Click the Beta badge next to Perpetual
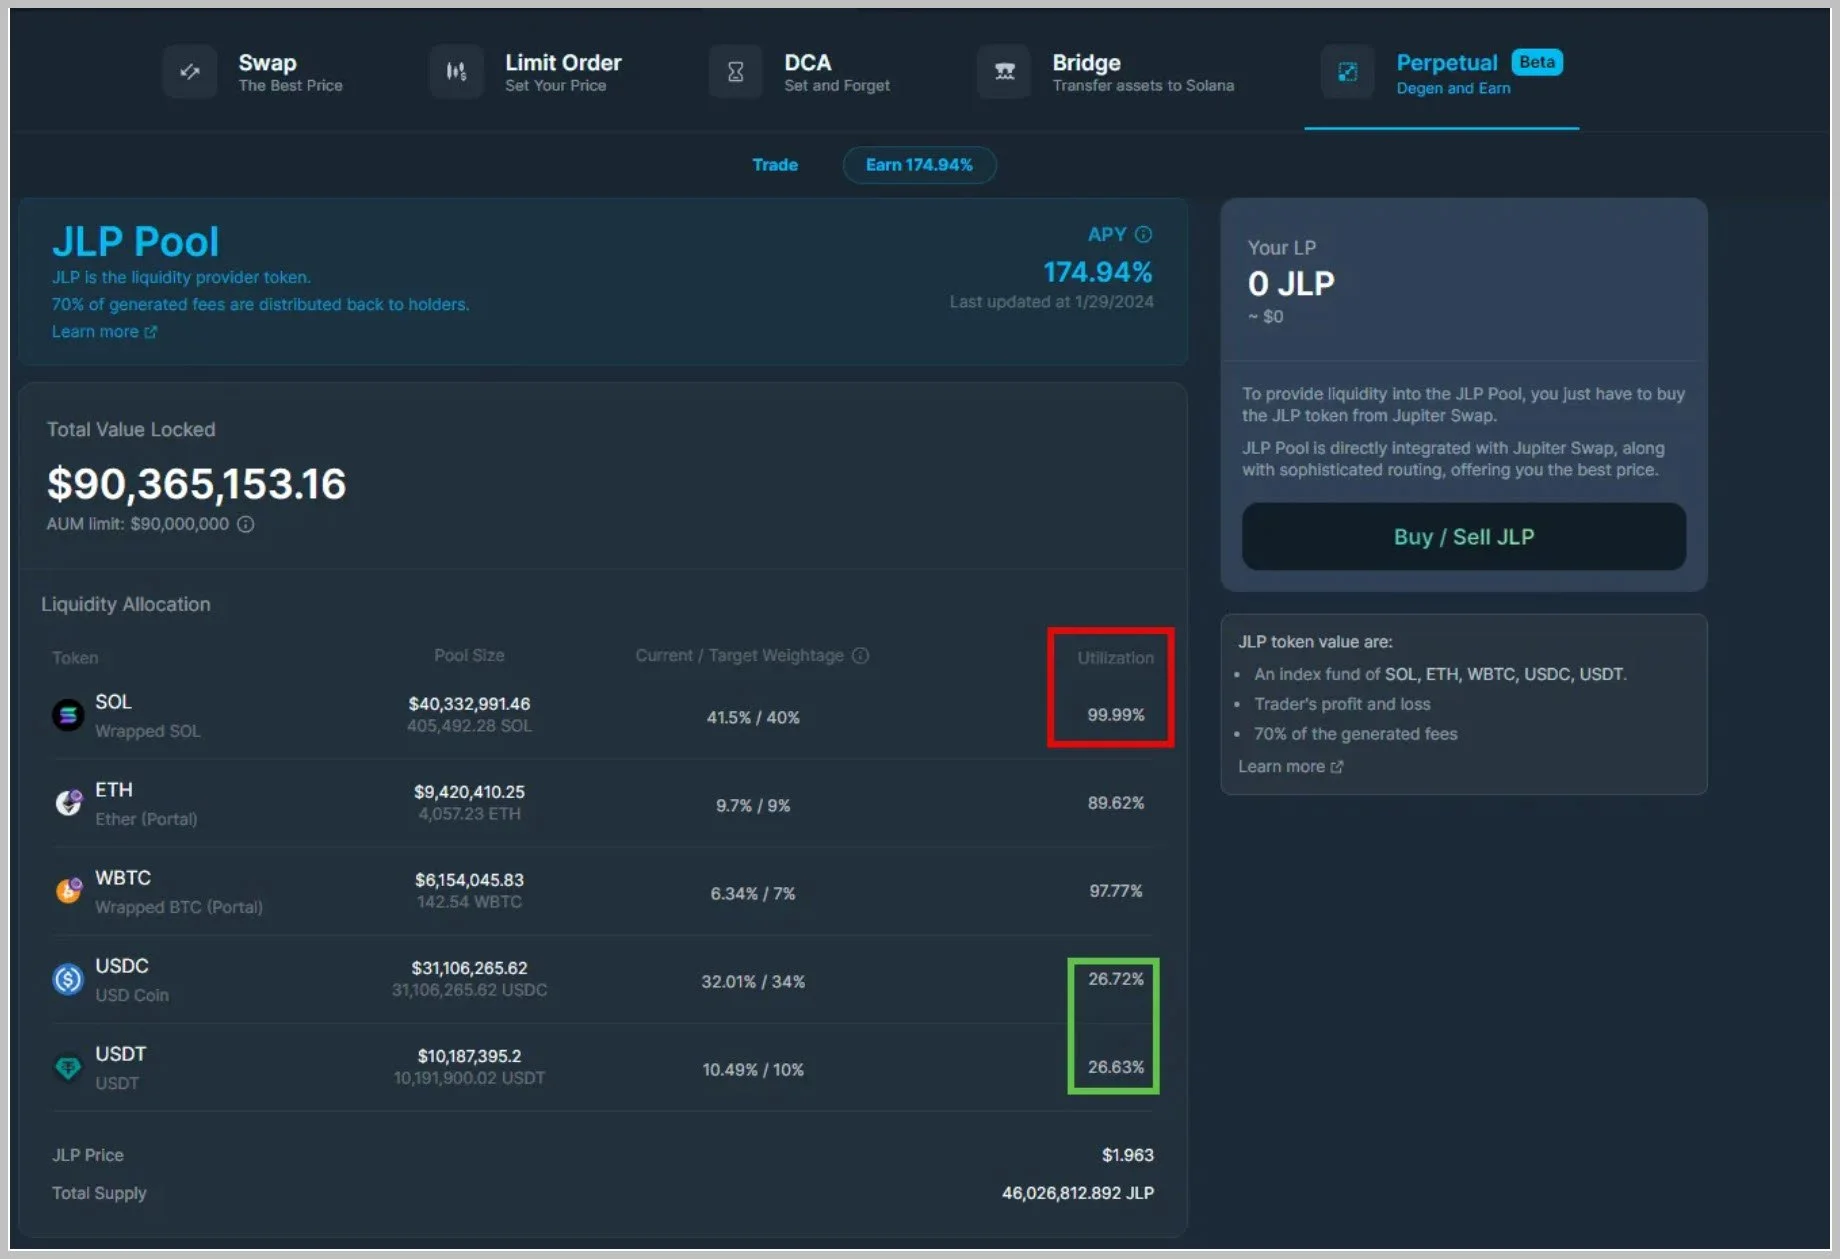The width and height of the screenshot is (1840, 1259). click(x=1537, y=62)
